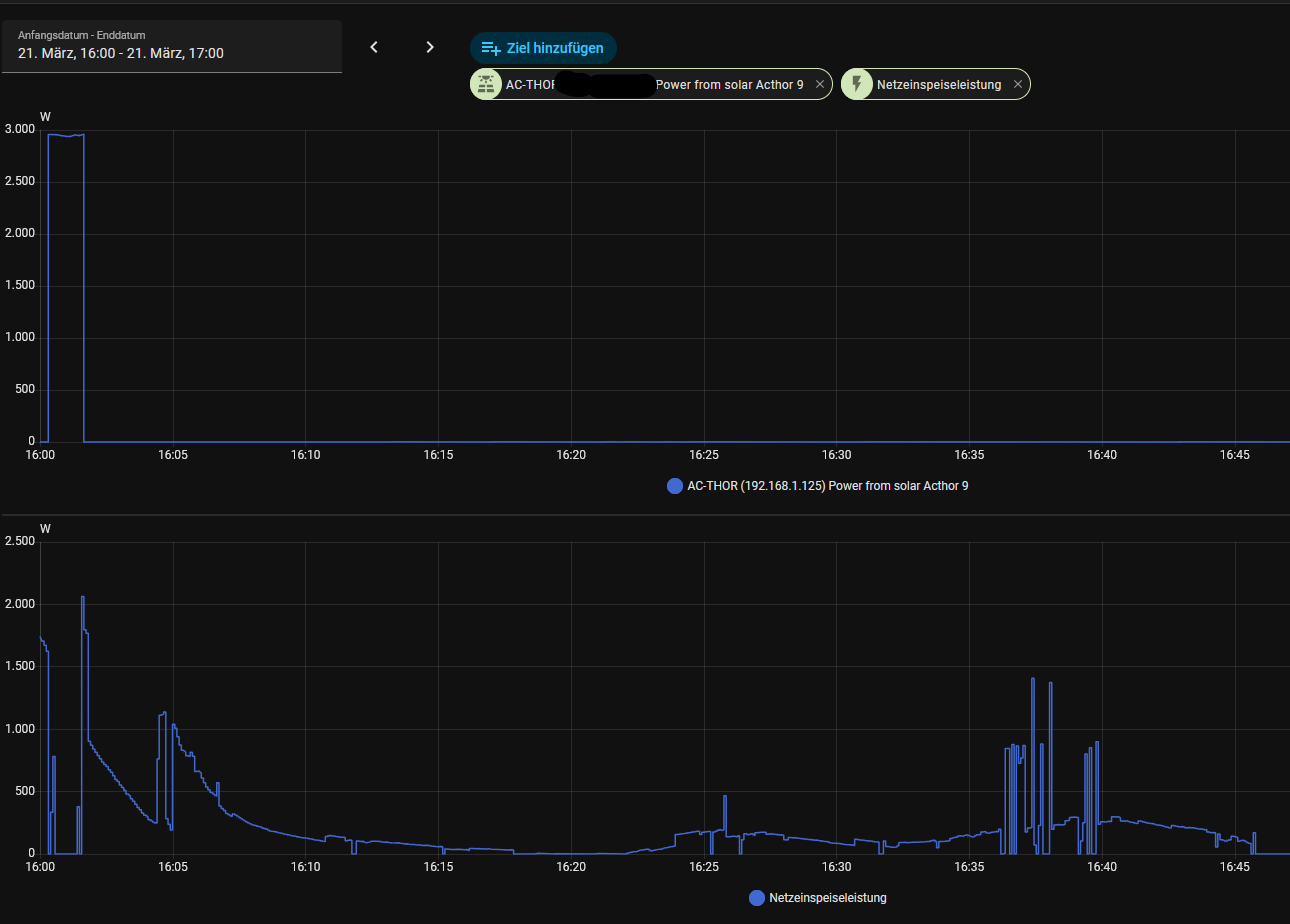Click the 1.500 y-axis label of the upper chart
This screenshot has width=1290, height=924.
click(22, 286)
